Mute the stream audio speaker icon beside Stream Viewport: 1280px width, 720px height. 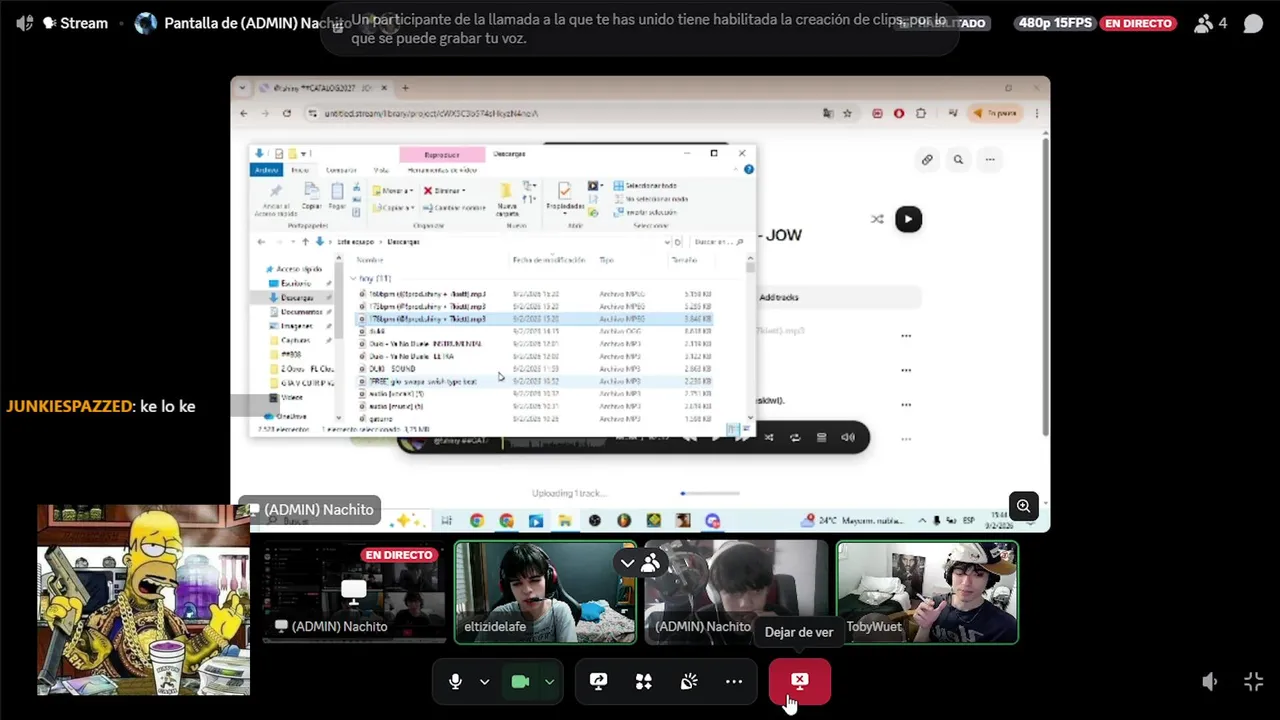click(25, 23)
